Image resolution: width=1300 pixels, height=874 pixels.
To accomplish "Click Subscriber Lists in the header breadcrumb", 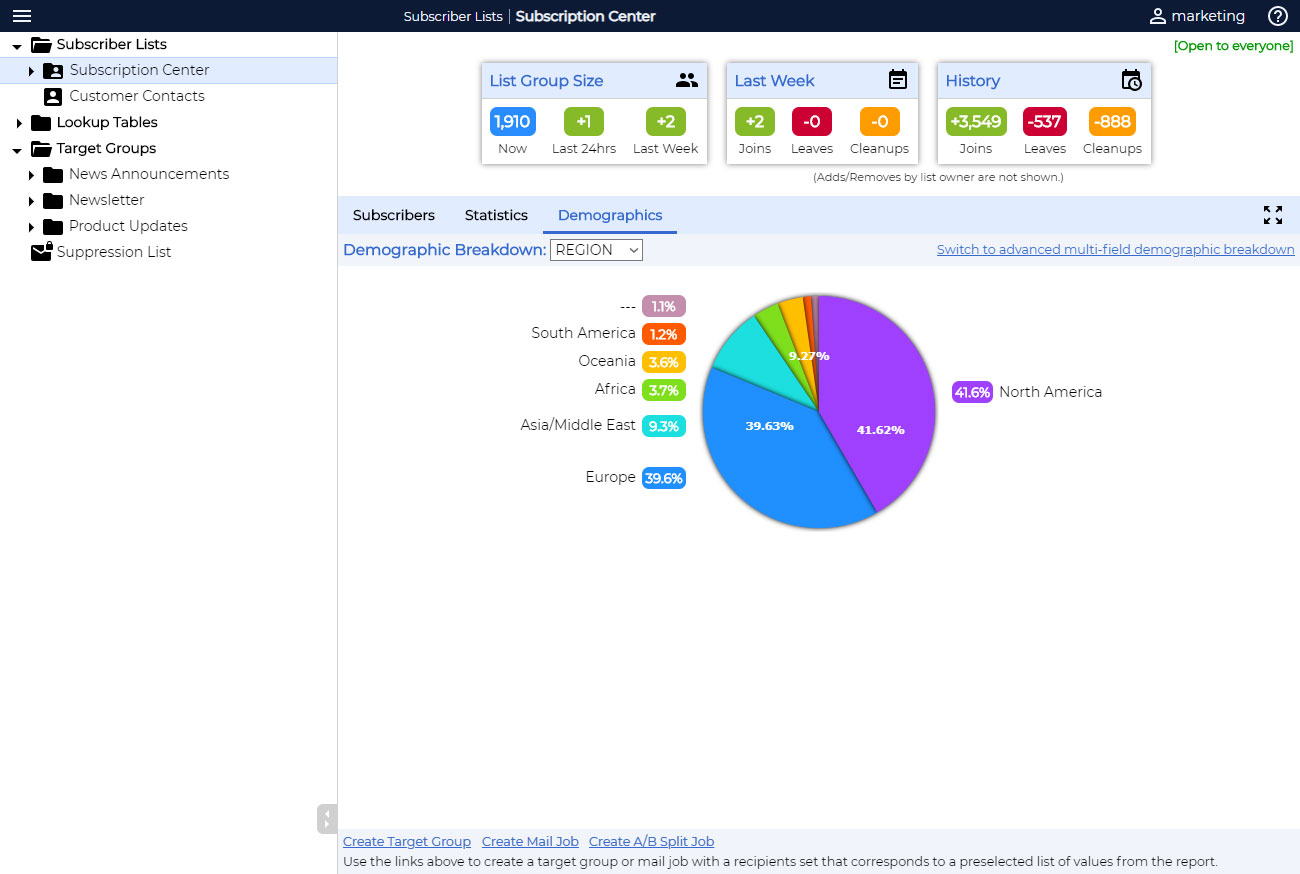I will [x=453, y=16].
